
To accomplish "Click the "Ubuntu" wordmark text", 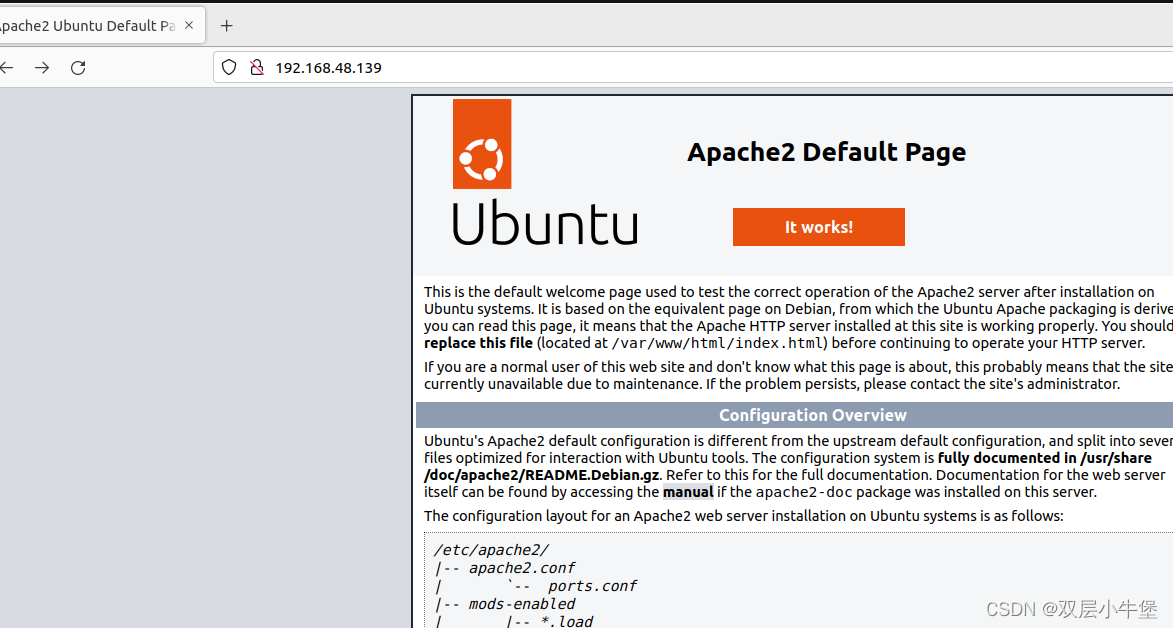I will pos(545,223).
